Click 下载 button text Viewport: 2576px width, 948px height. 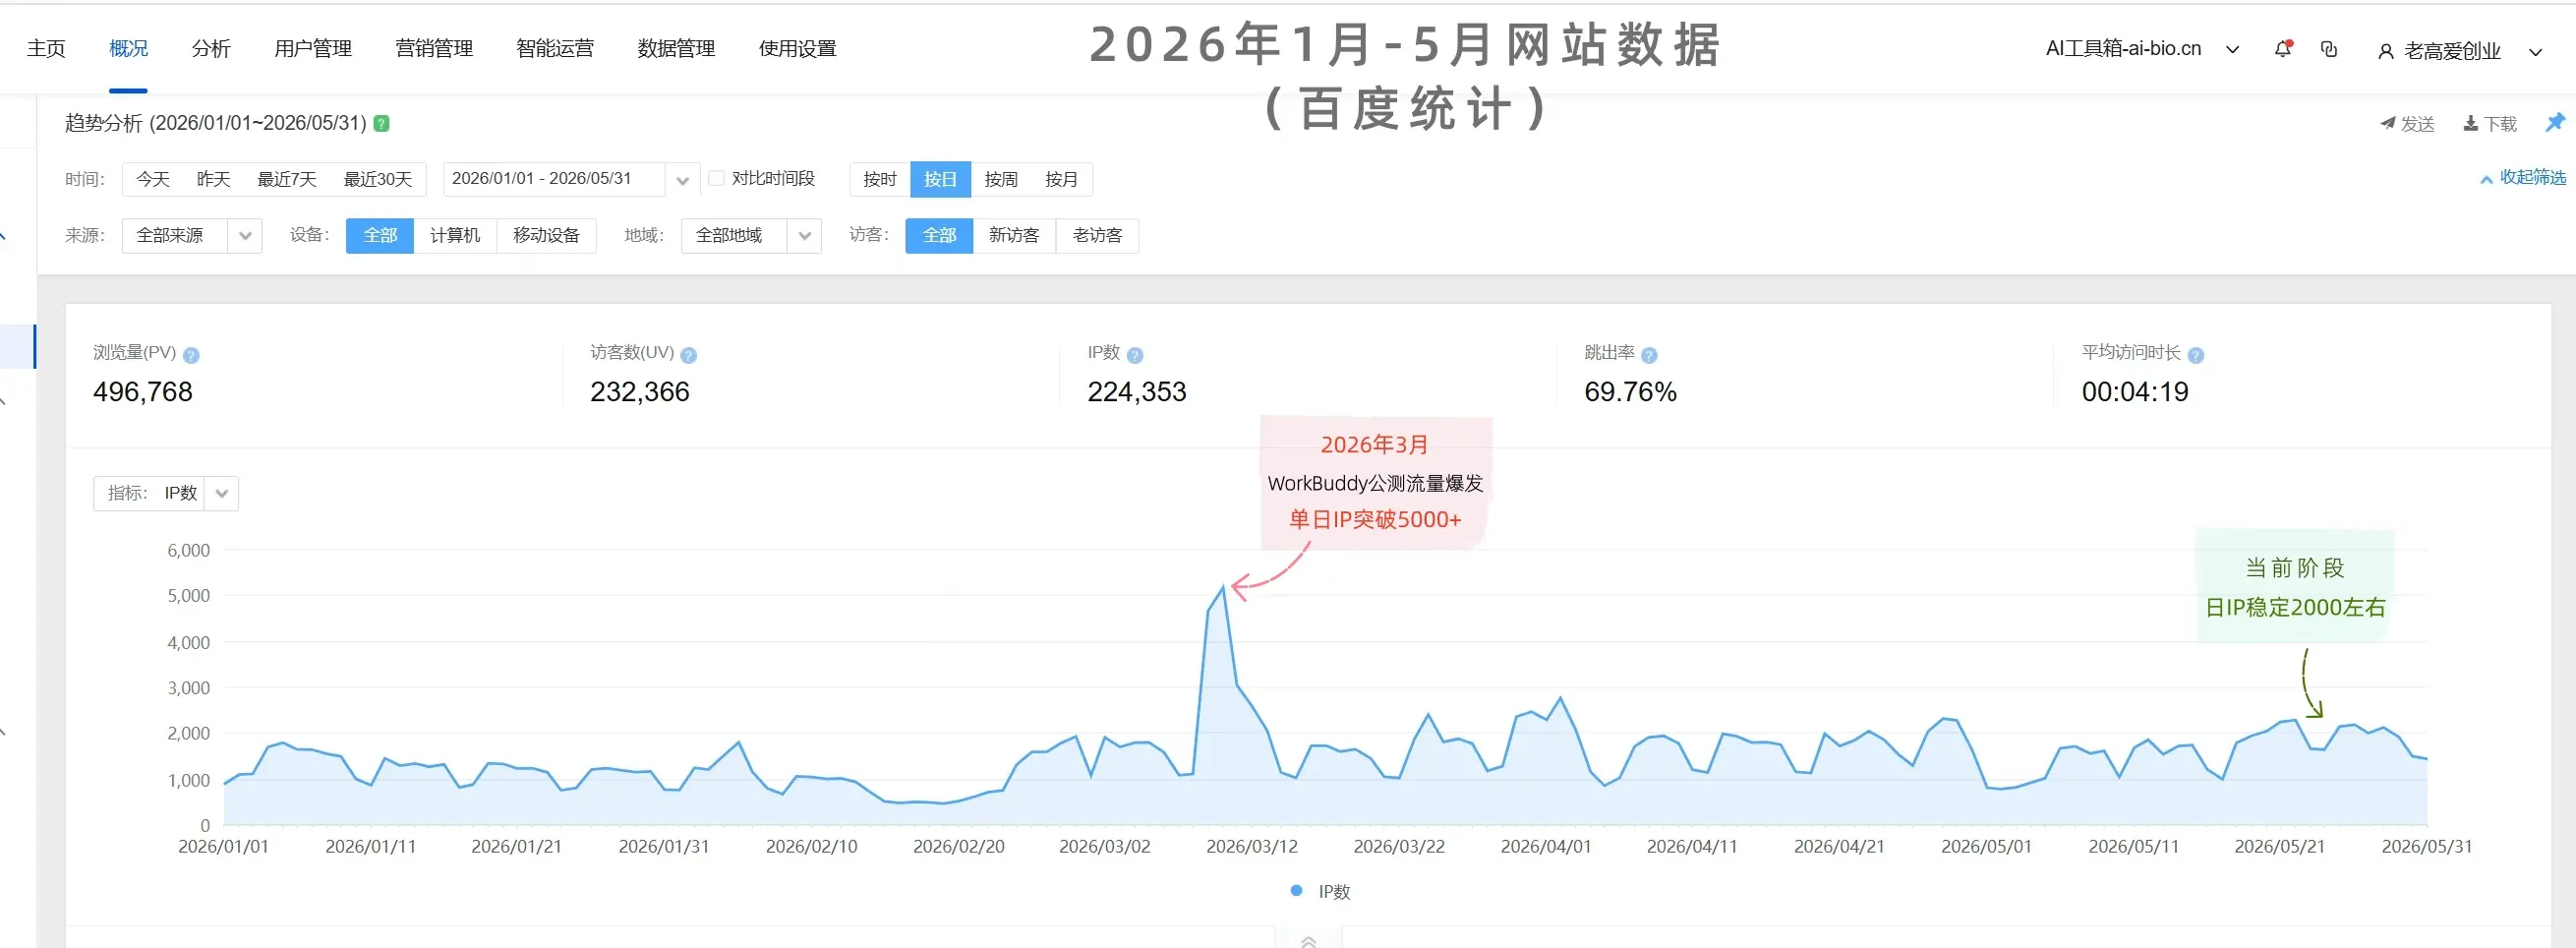point(2500,123)
